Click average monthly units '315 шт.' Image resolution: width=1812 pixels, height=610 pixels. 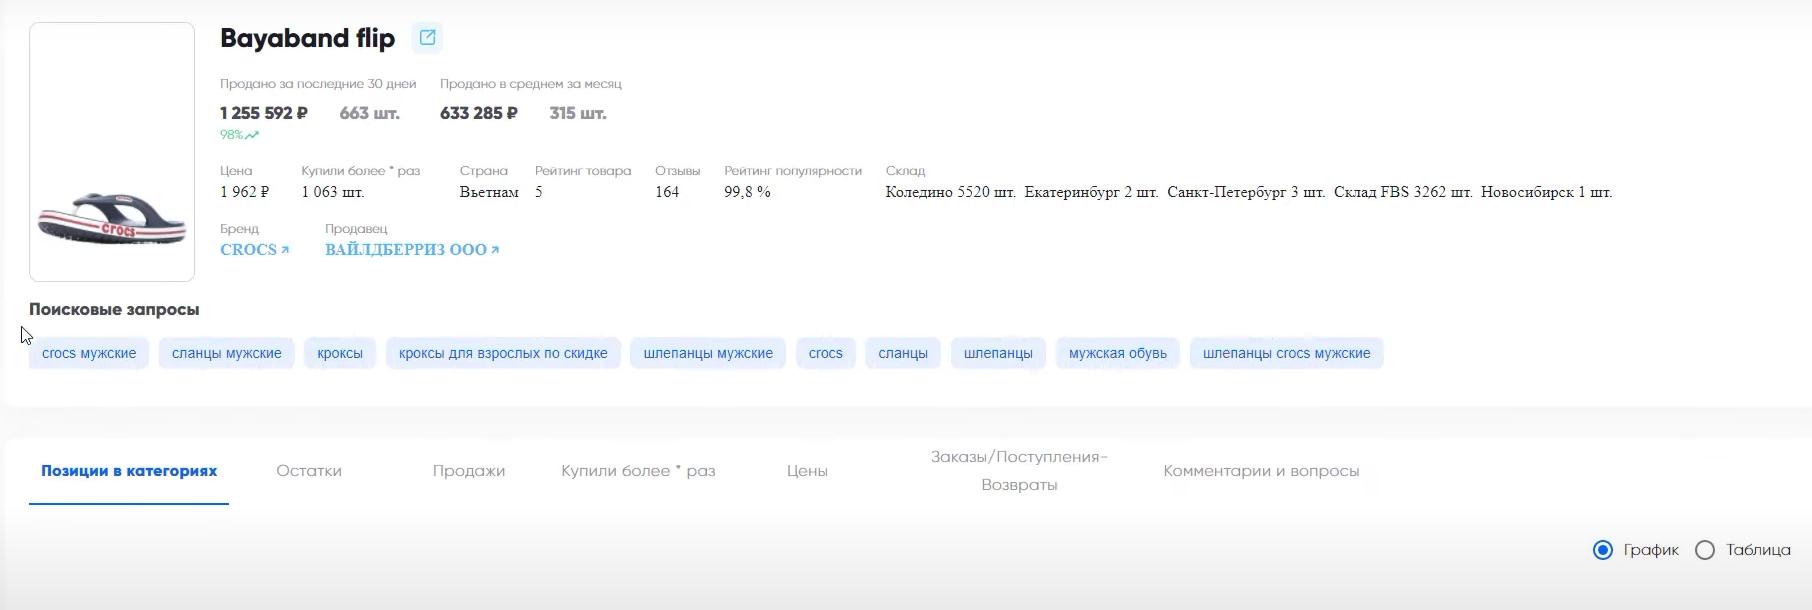[578, 113]
